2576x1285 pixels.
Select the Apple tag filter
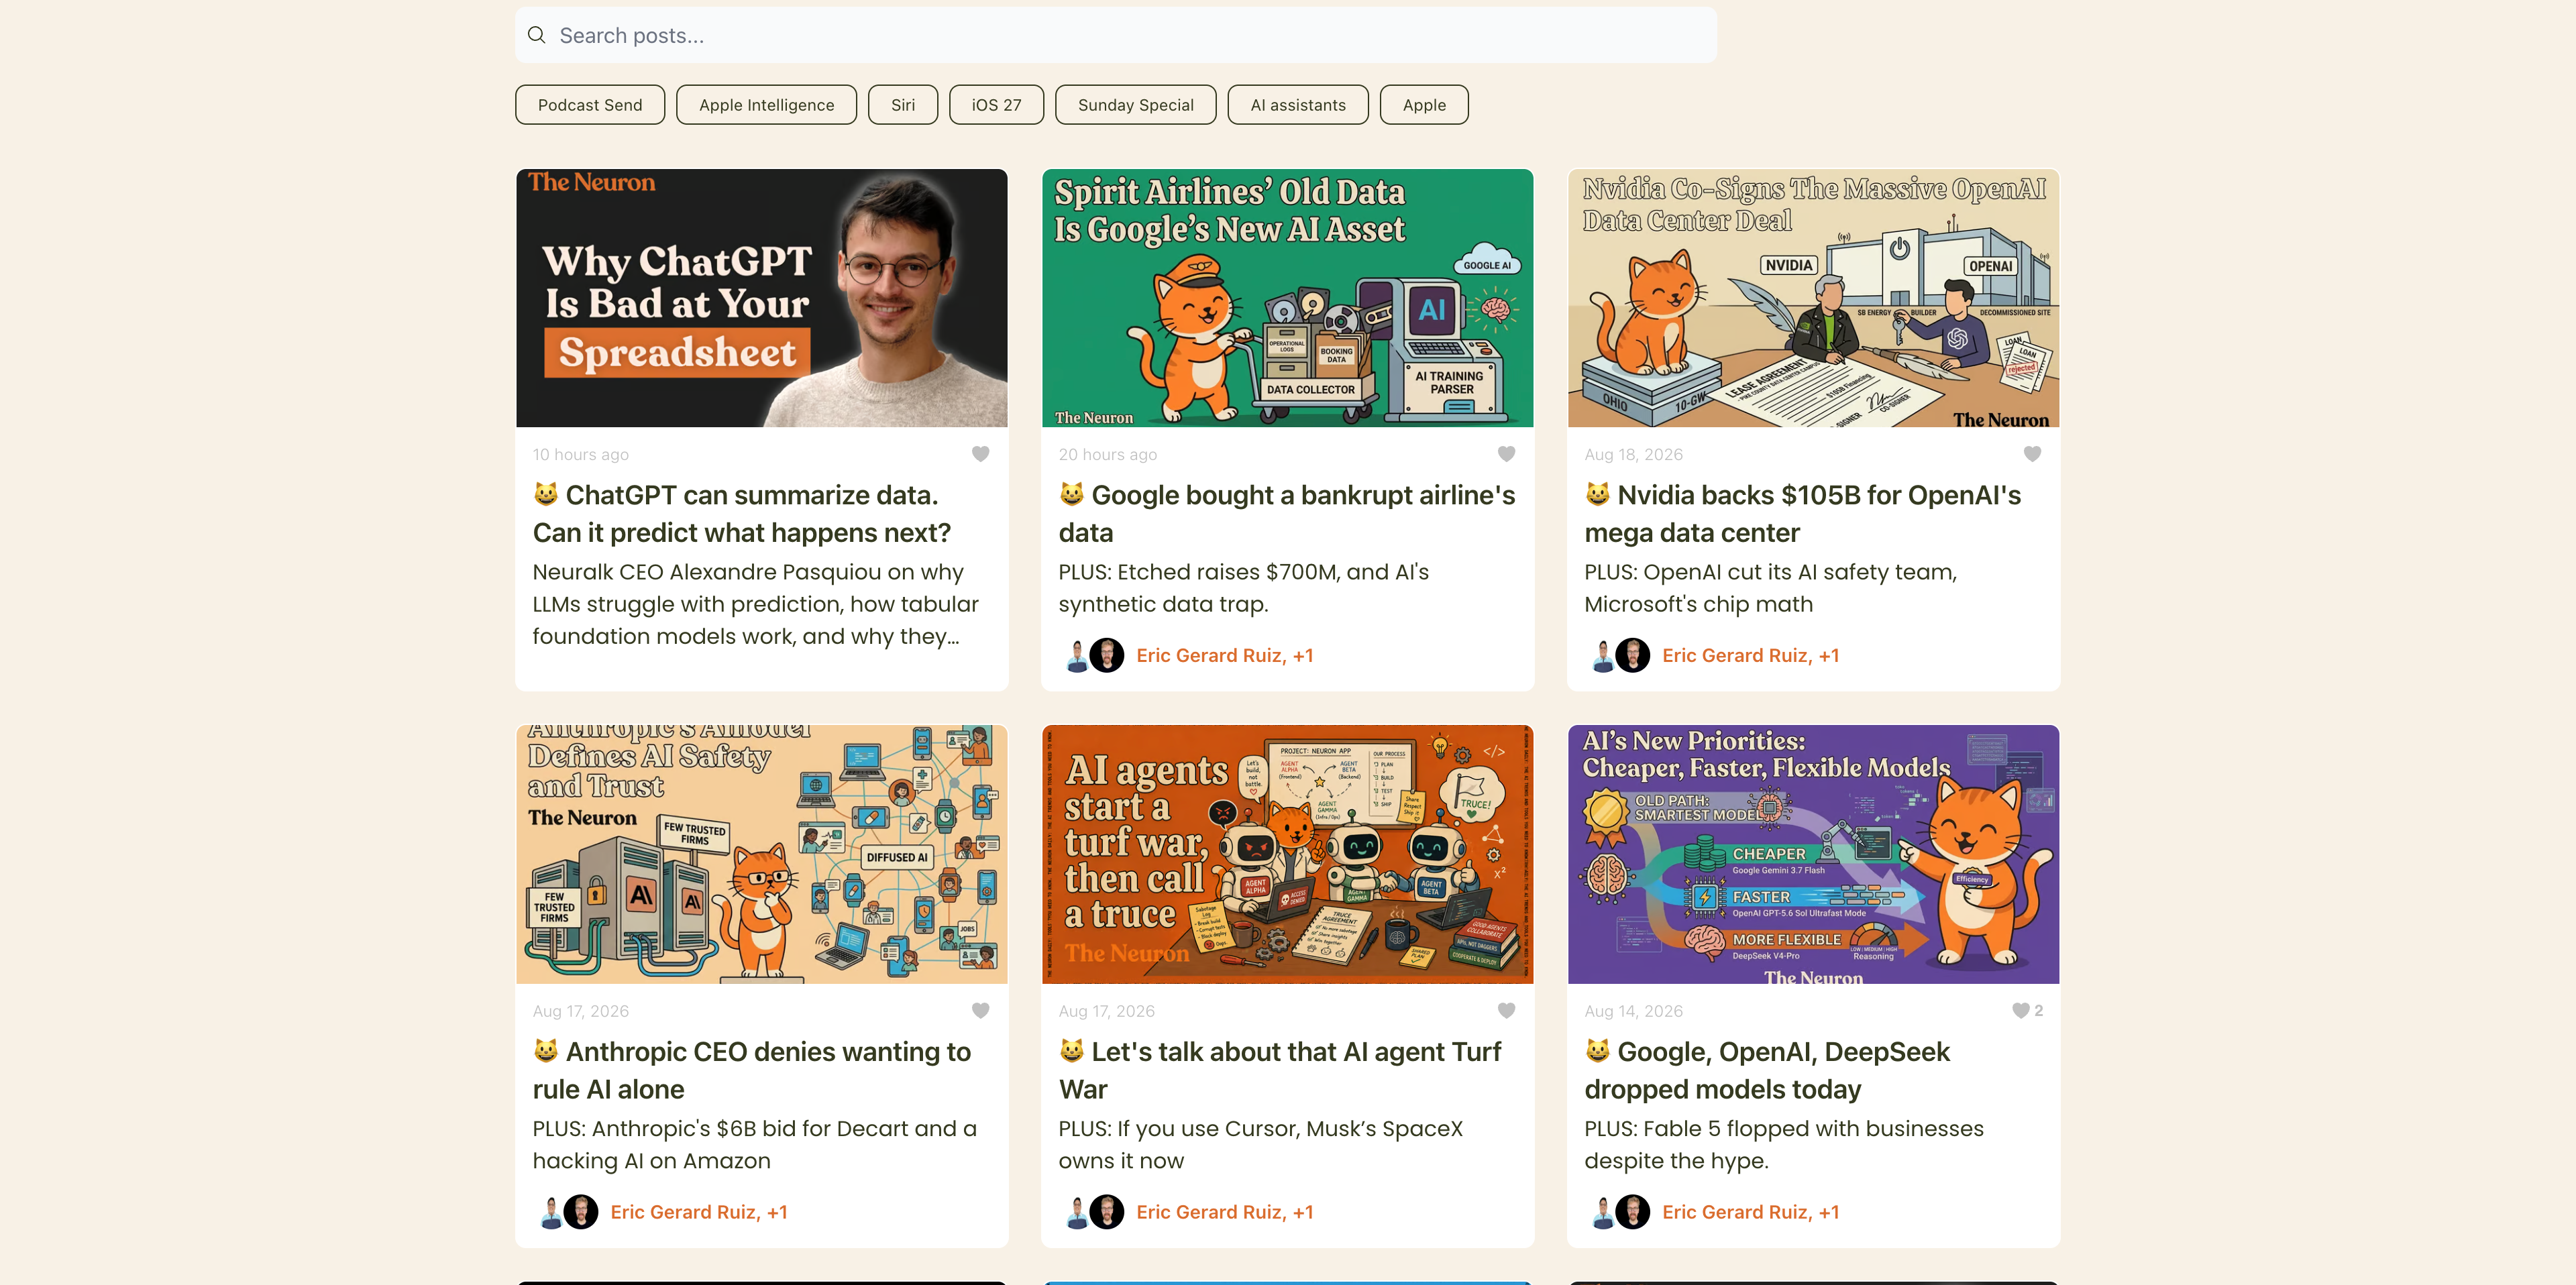click(1424, 105)
